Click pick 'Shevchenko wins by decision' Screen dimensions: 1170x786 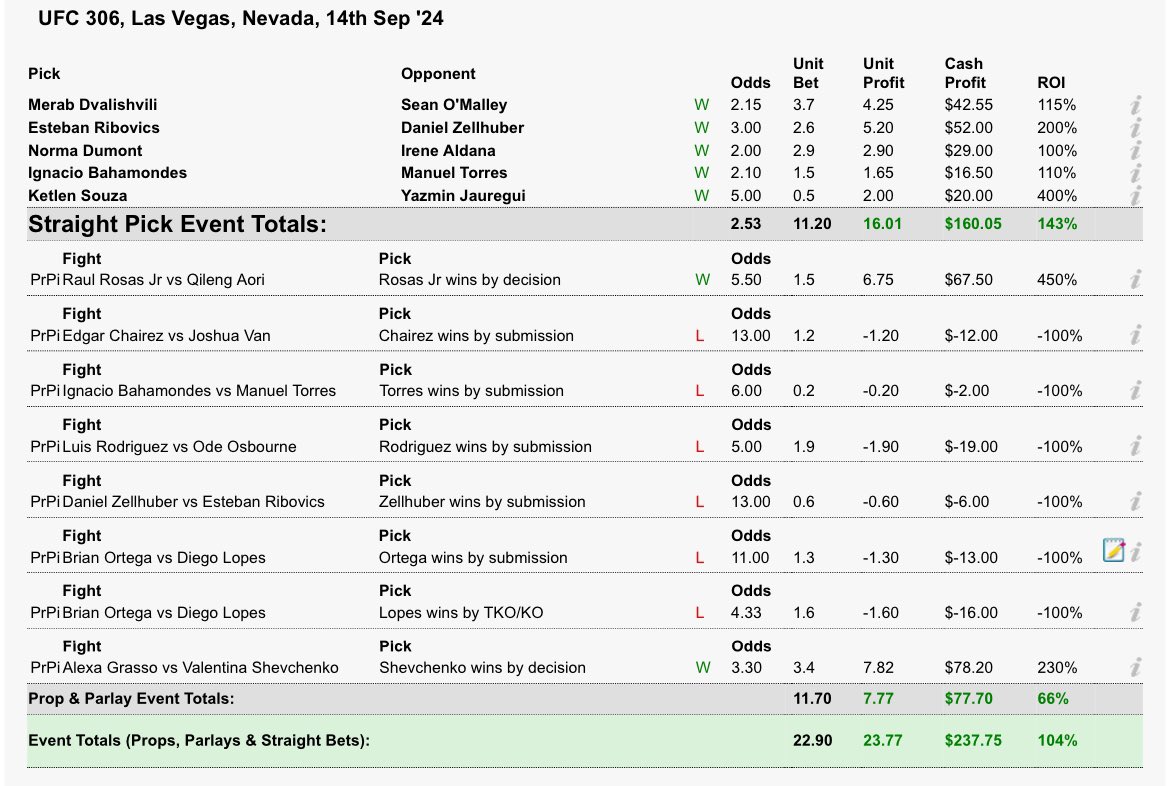click(482, 667)
